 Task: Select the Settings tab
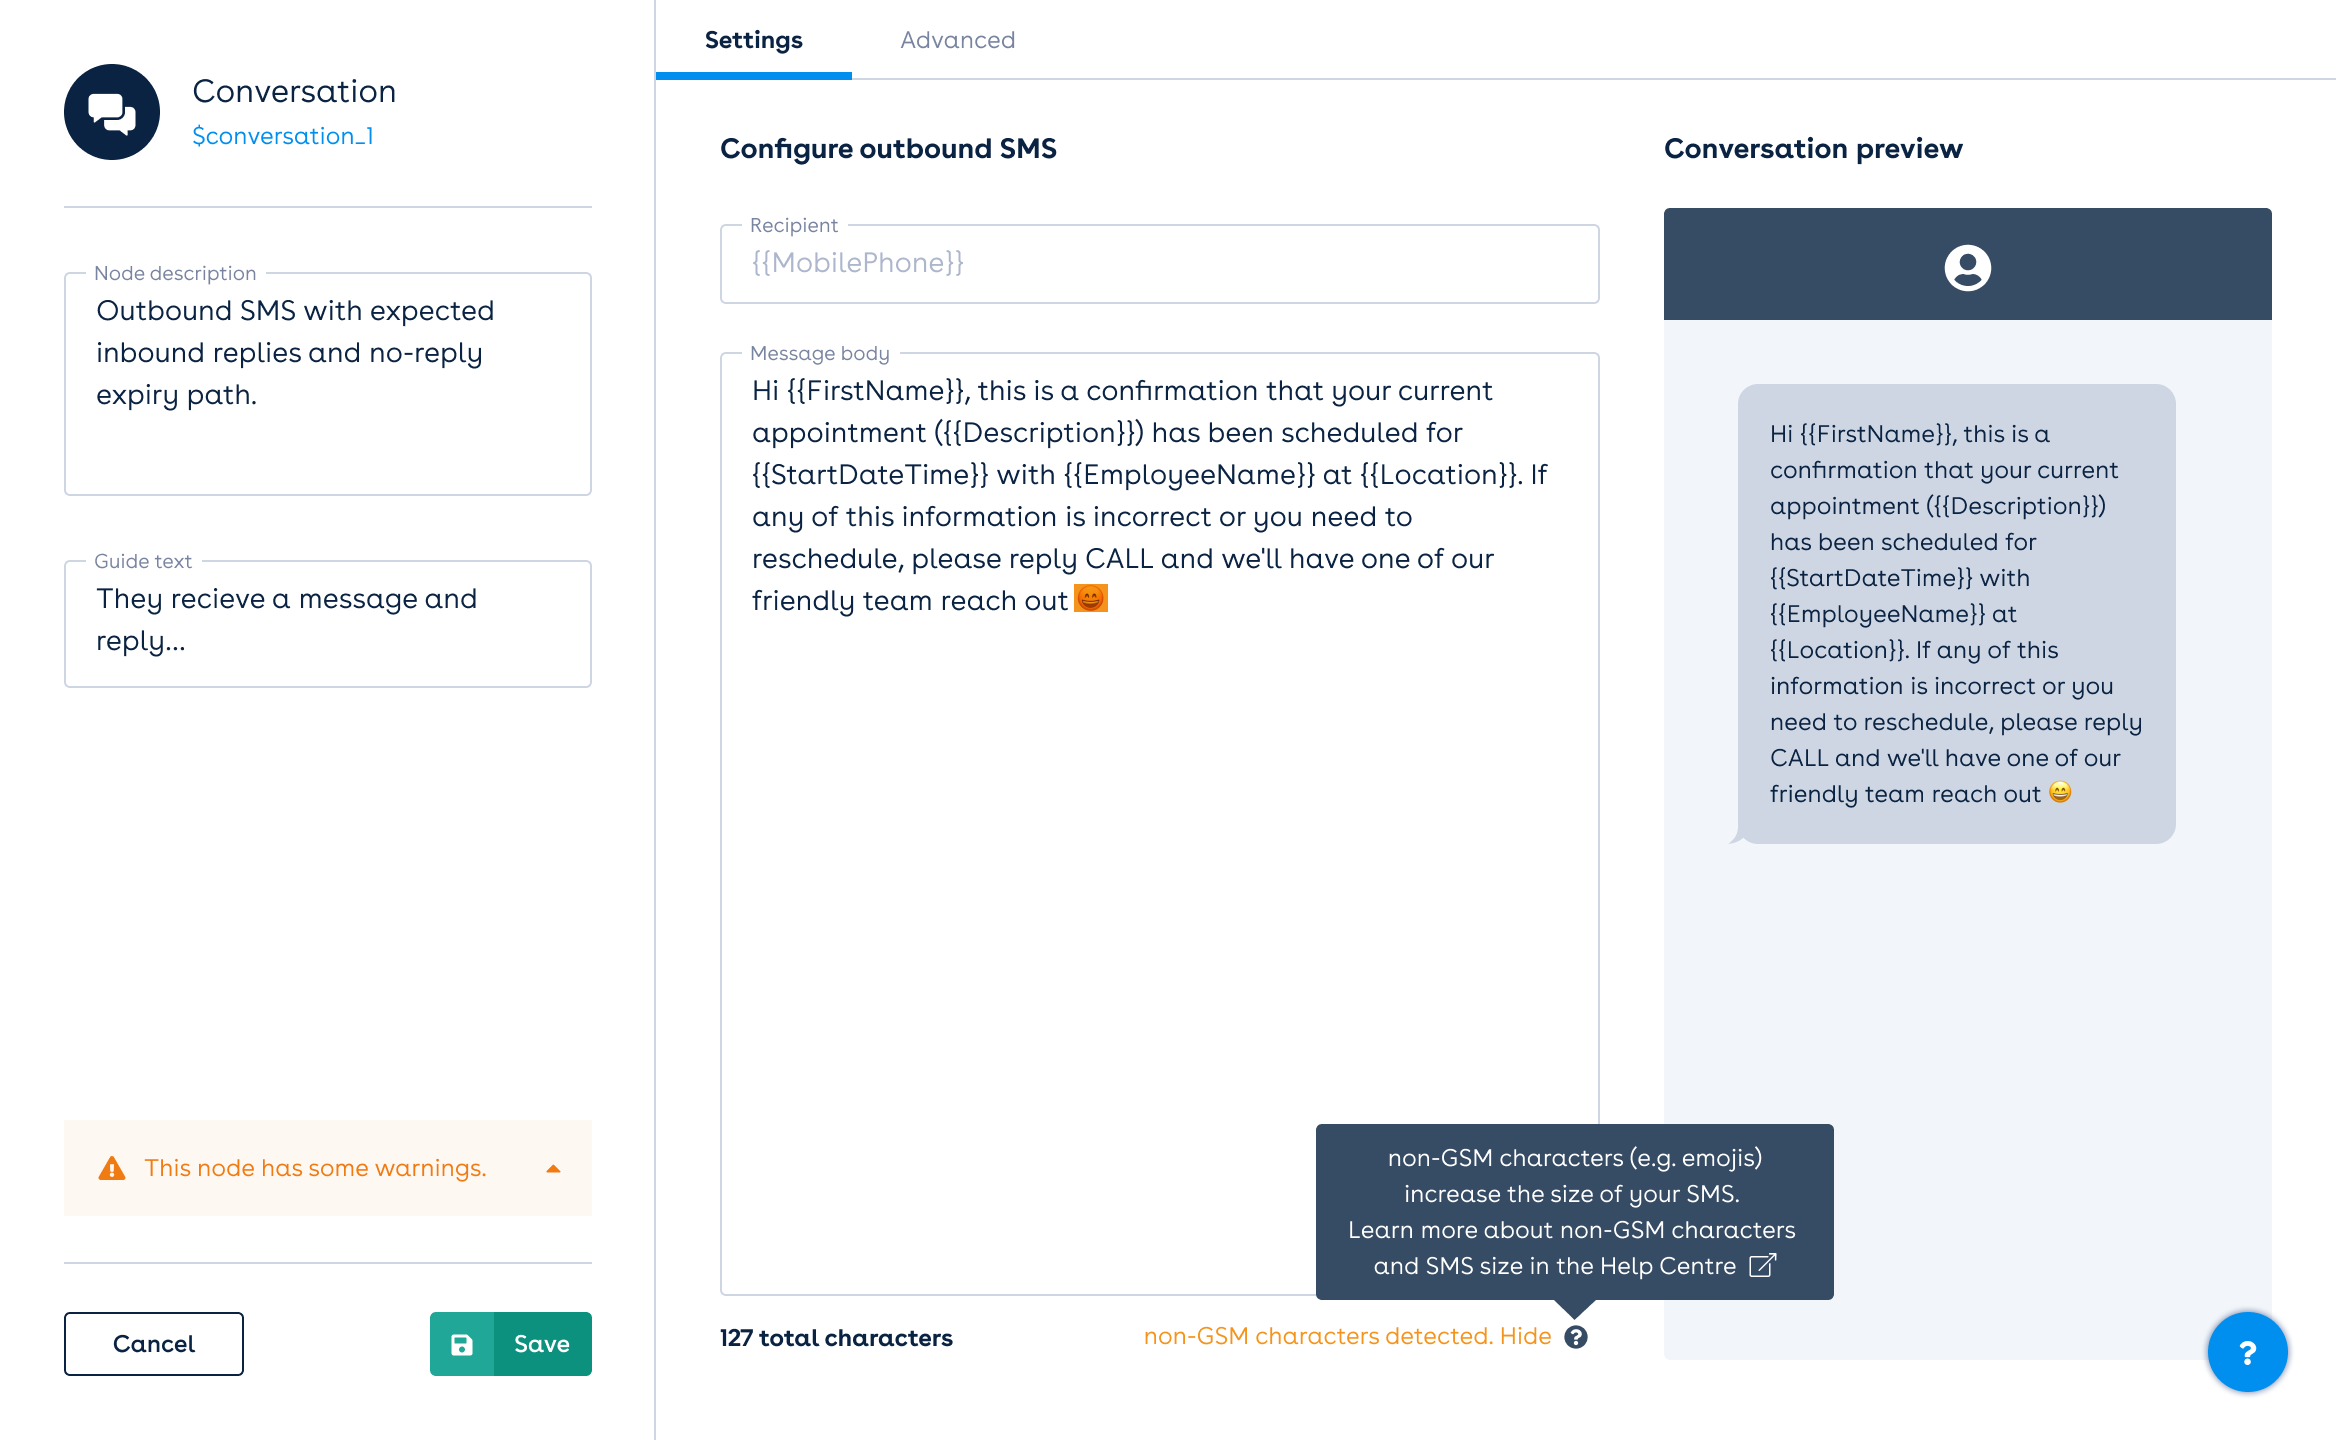753,40
